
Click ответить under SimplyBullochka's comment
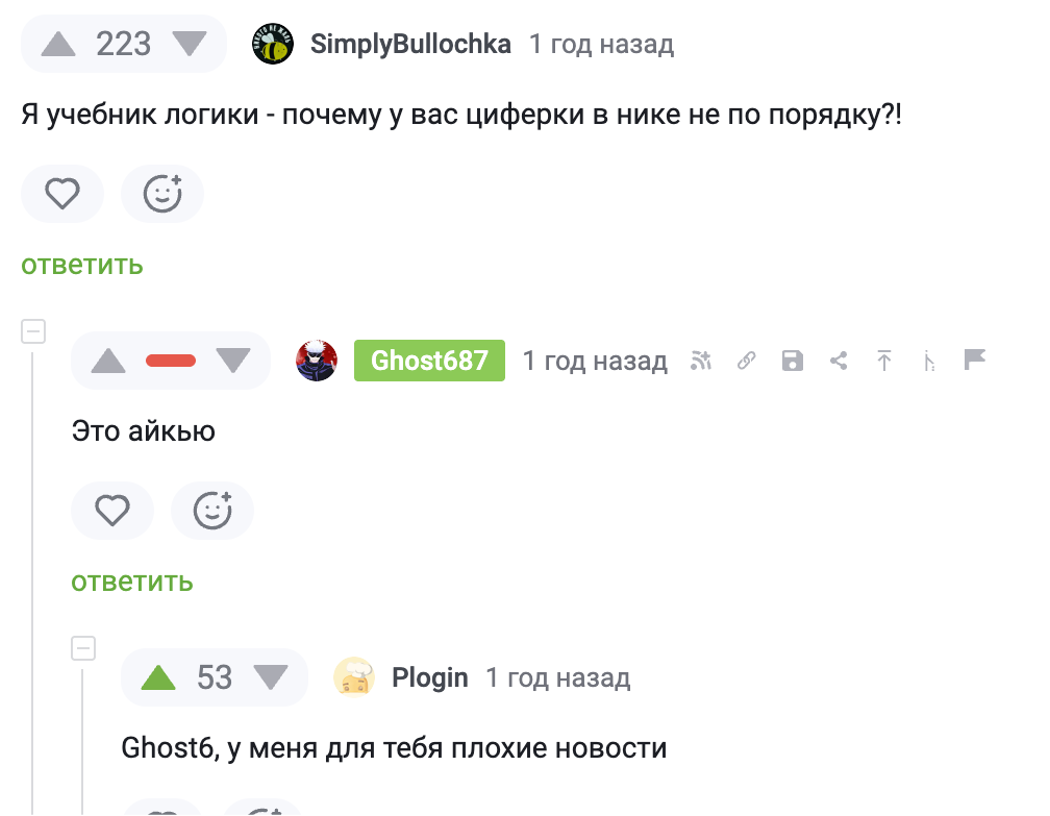(x=82, y=265)
